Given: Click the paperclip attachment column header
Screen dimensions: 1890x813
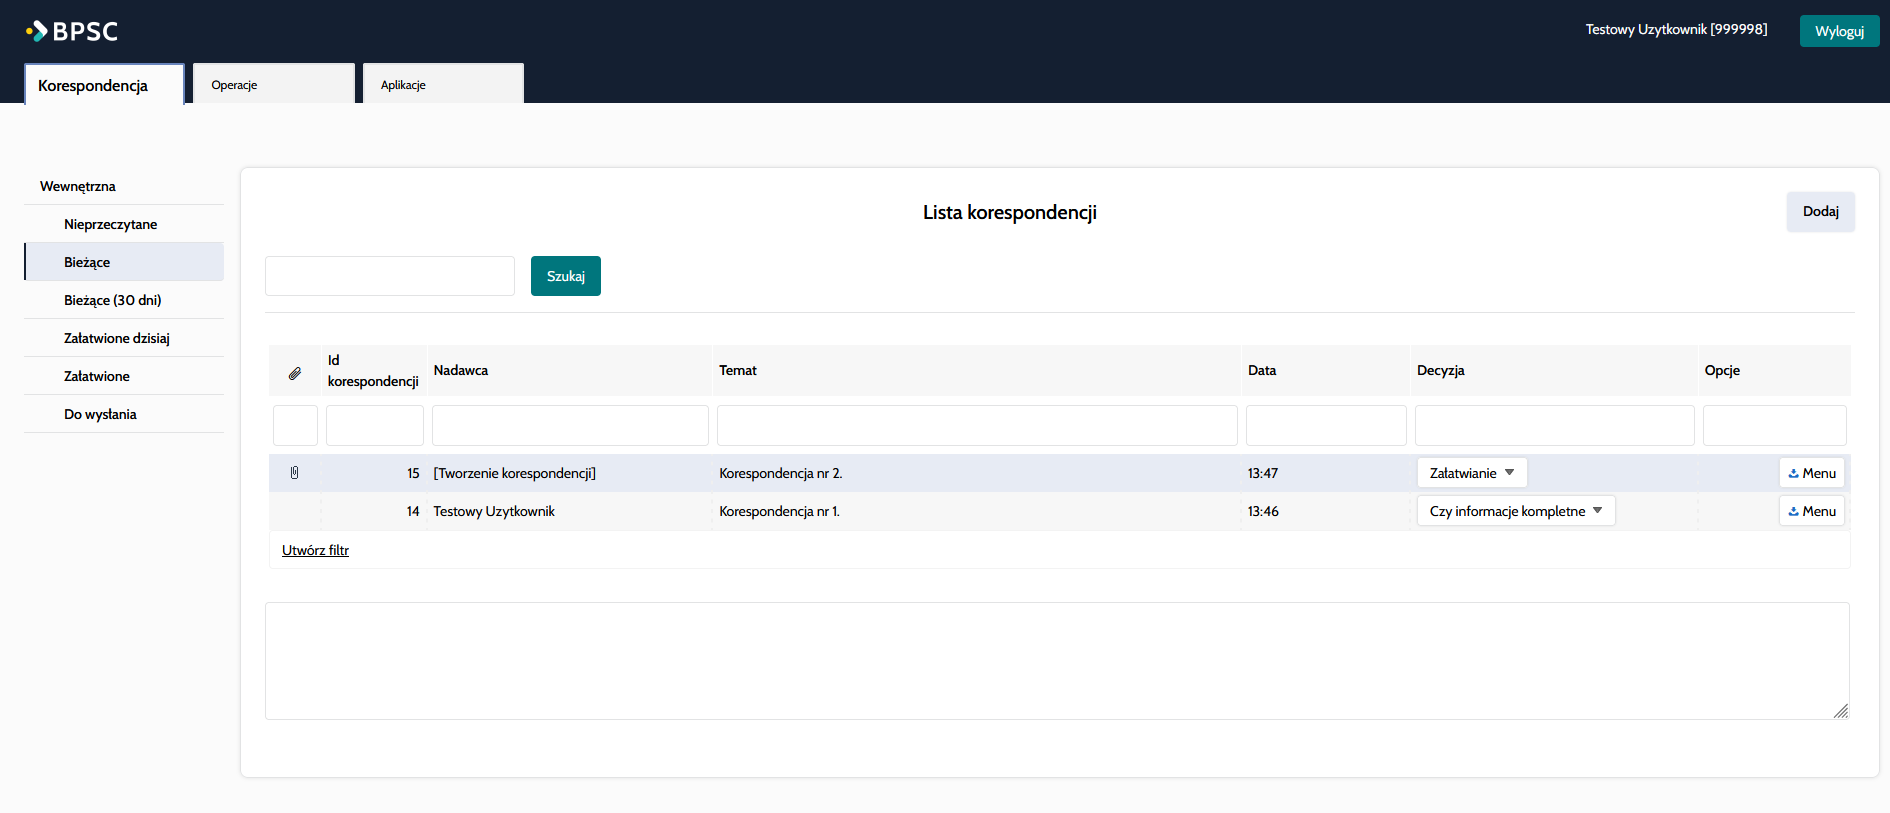Looking at the screenshot, I should (x=295, y=372).
